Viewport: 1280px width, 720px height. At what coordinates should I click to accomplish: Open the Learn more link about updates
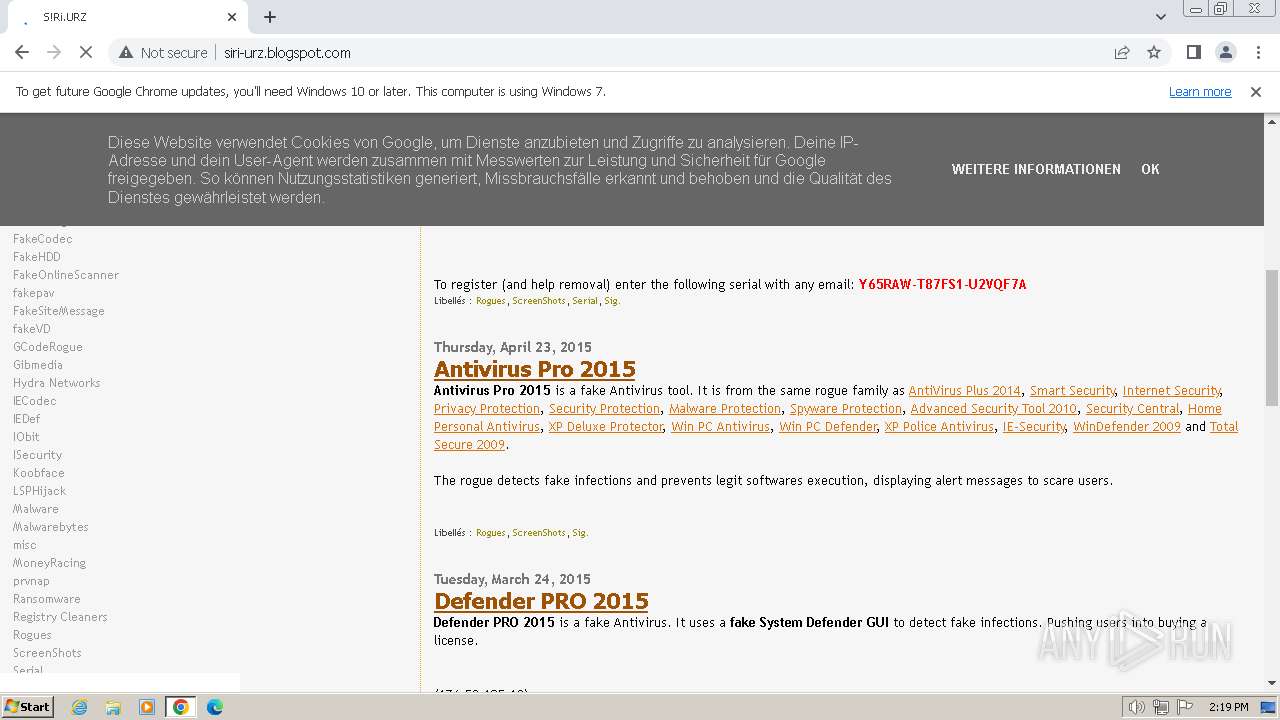click(x=1200, y=92)
